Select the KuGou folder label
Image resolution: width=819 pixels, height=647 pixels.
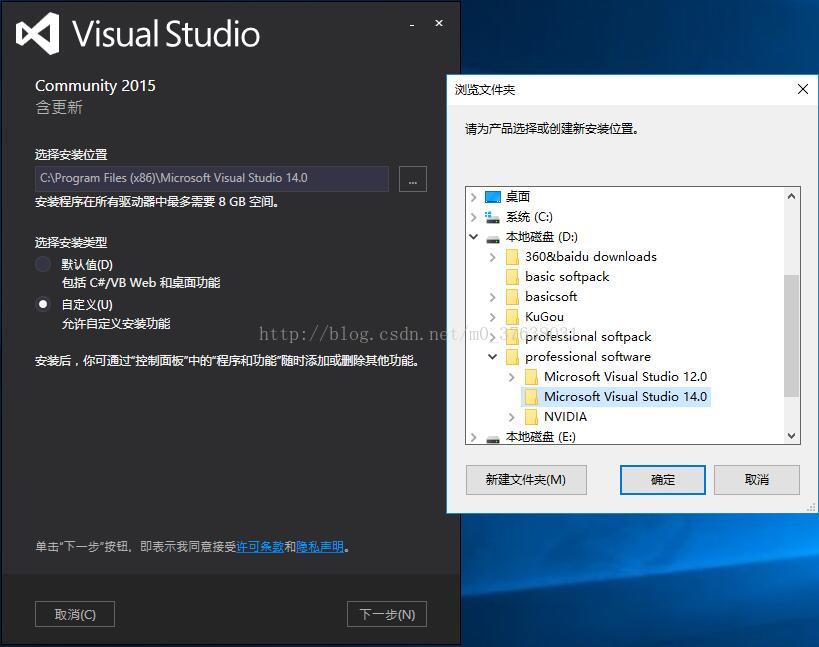(x=544, y=317)
